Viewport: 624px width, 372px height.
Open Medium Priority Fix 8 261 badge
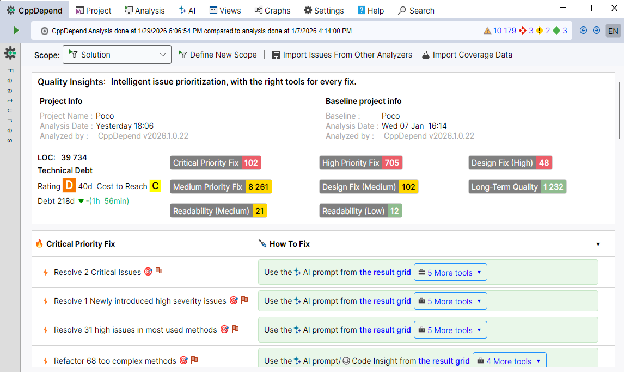221,187
